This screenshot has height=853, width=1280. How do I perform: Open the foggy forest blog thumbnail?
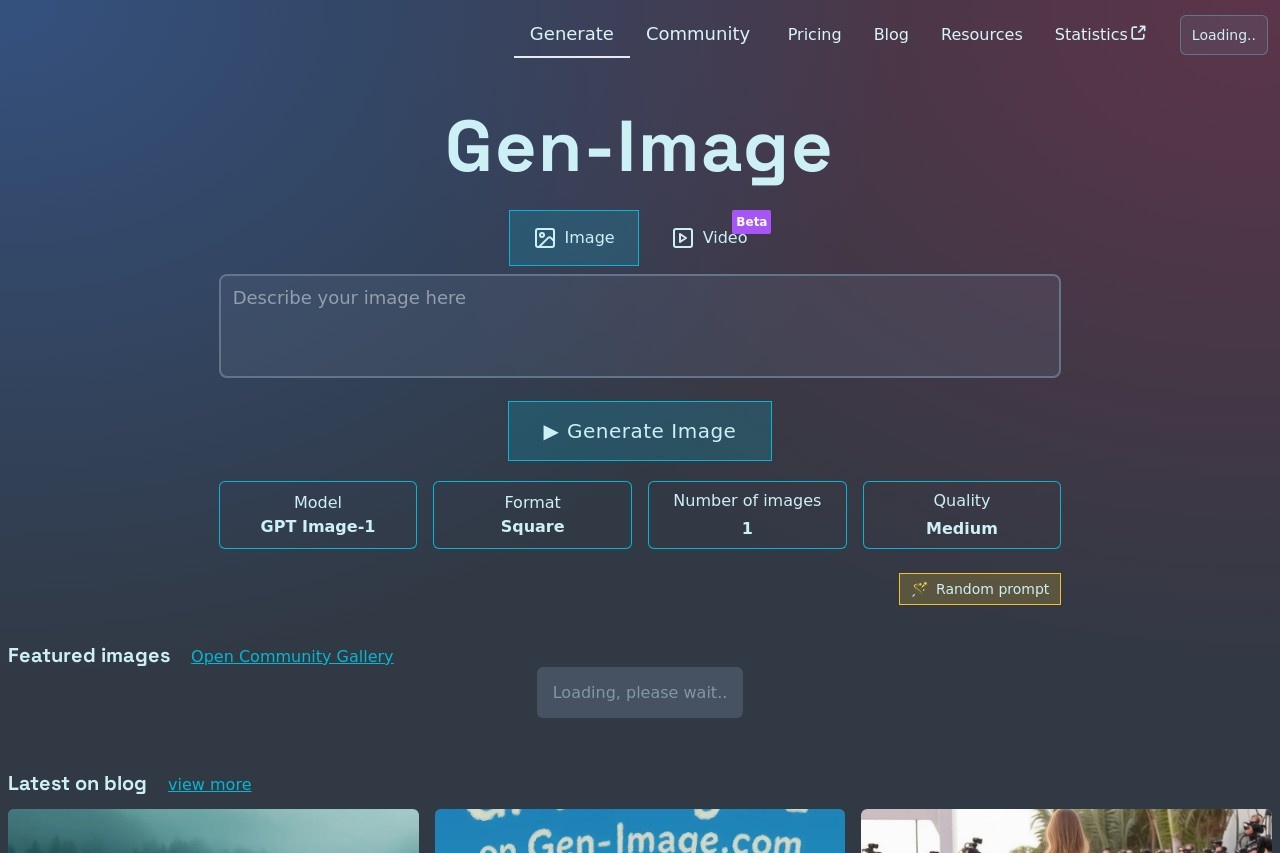coord(213,831)
